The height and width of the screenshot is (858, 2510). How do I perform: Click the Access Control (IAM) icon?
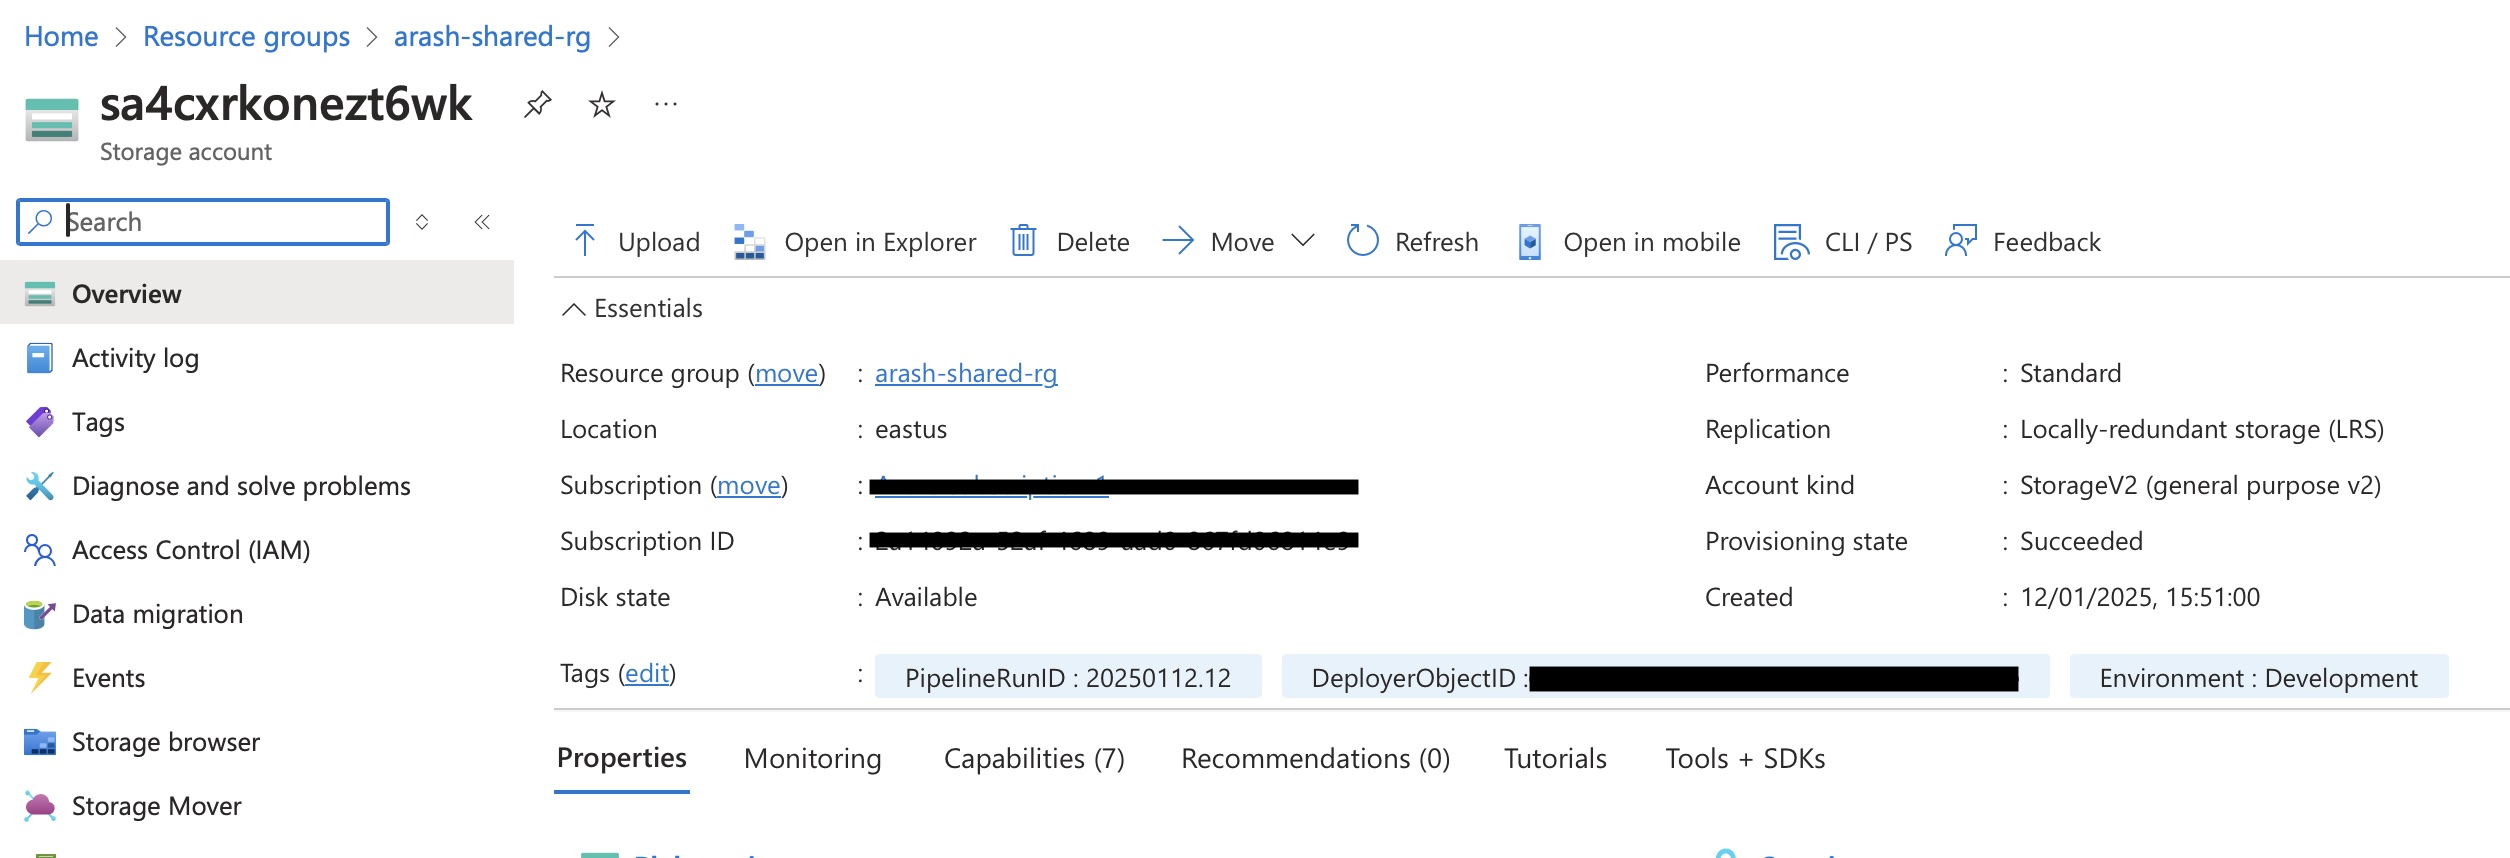tap(39, 550)
